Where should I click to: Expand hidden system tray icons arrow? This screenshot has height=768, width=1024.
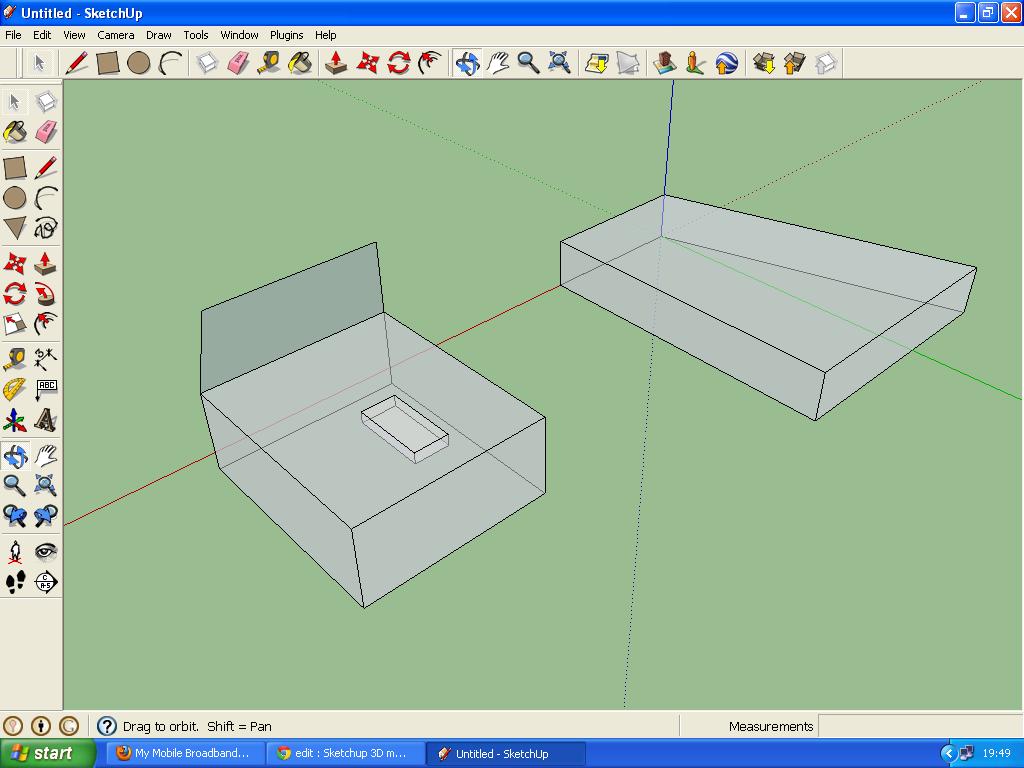(948, 753)
